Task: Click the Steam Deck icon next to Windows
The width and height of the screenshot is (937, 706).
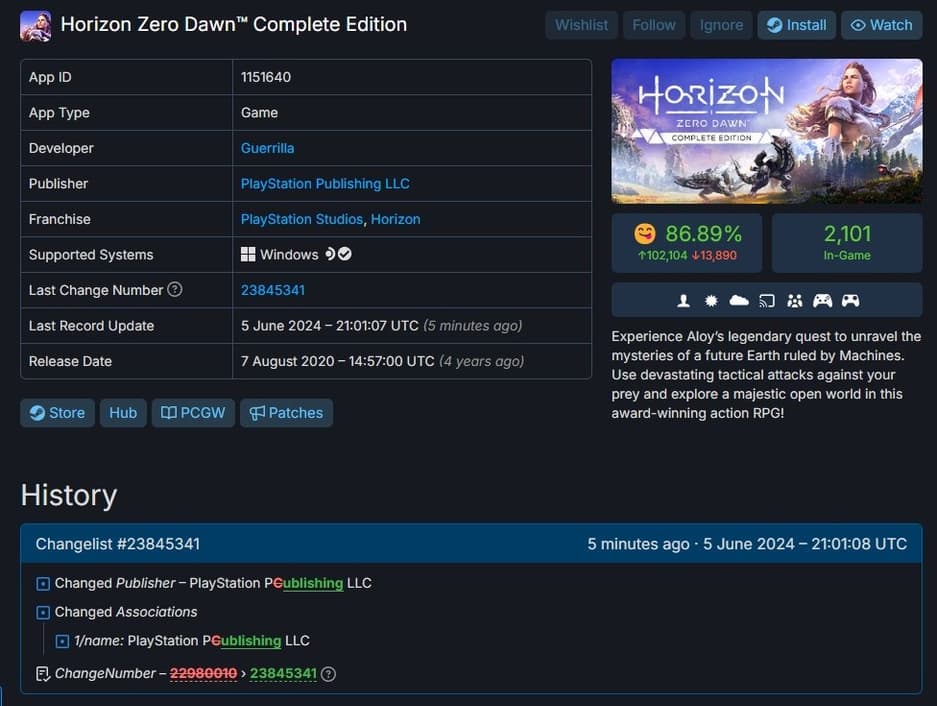Action: 330,254
